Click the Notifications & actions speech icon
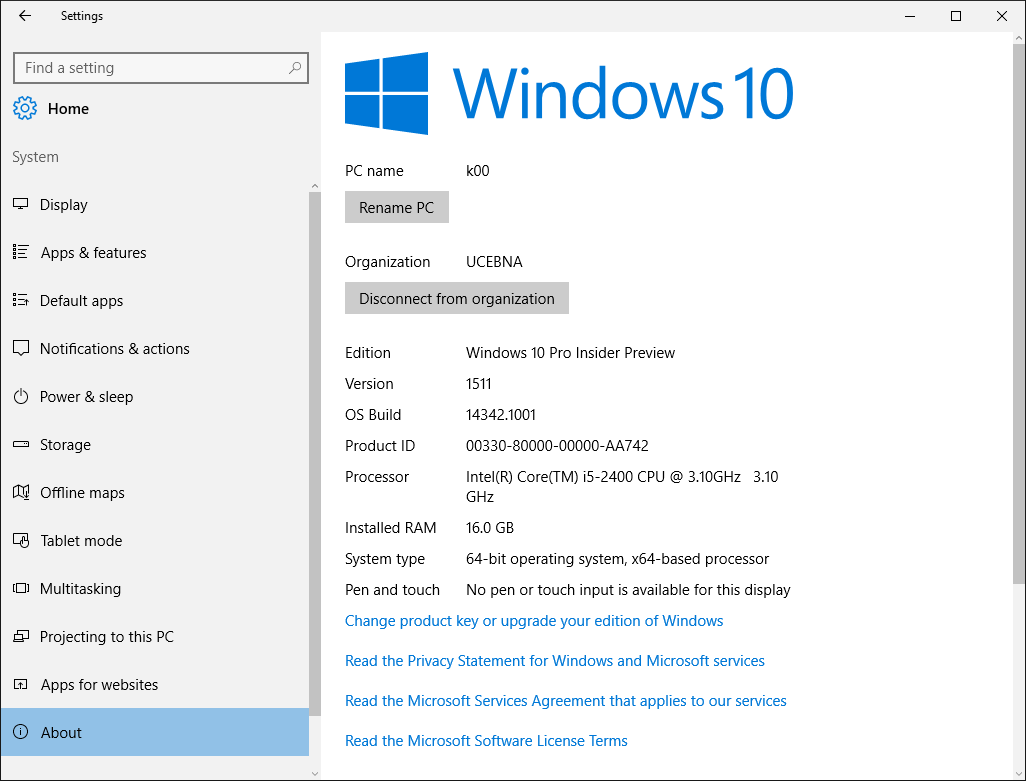Image resolution: width=1026 pixels, height=781 pixels. coord(21,348)
